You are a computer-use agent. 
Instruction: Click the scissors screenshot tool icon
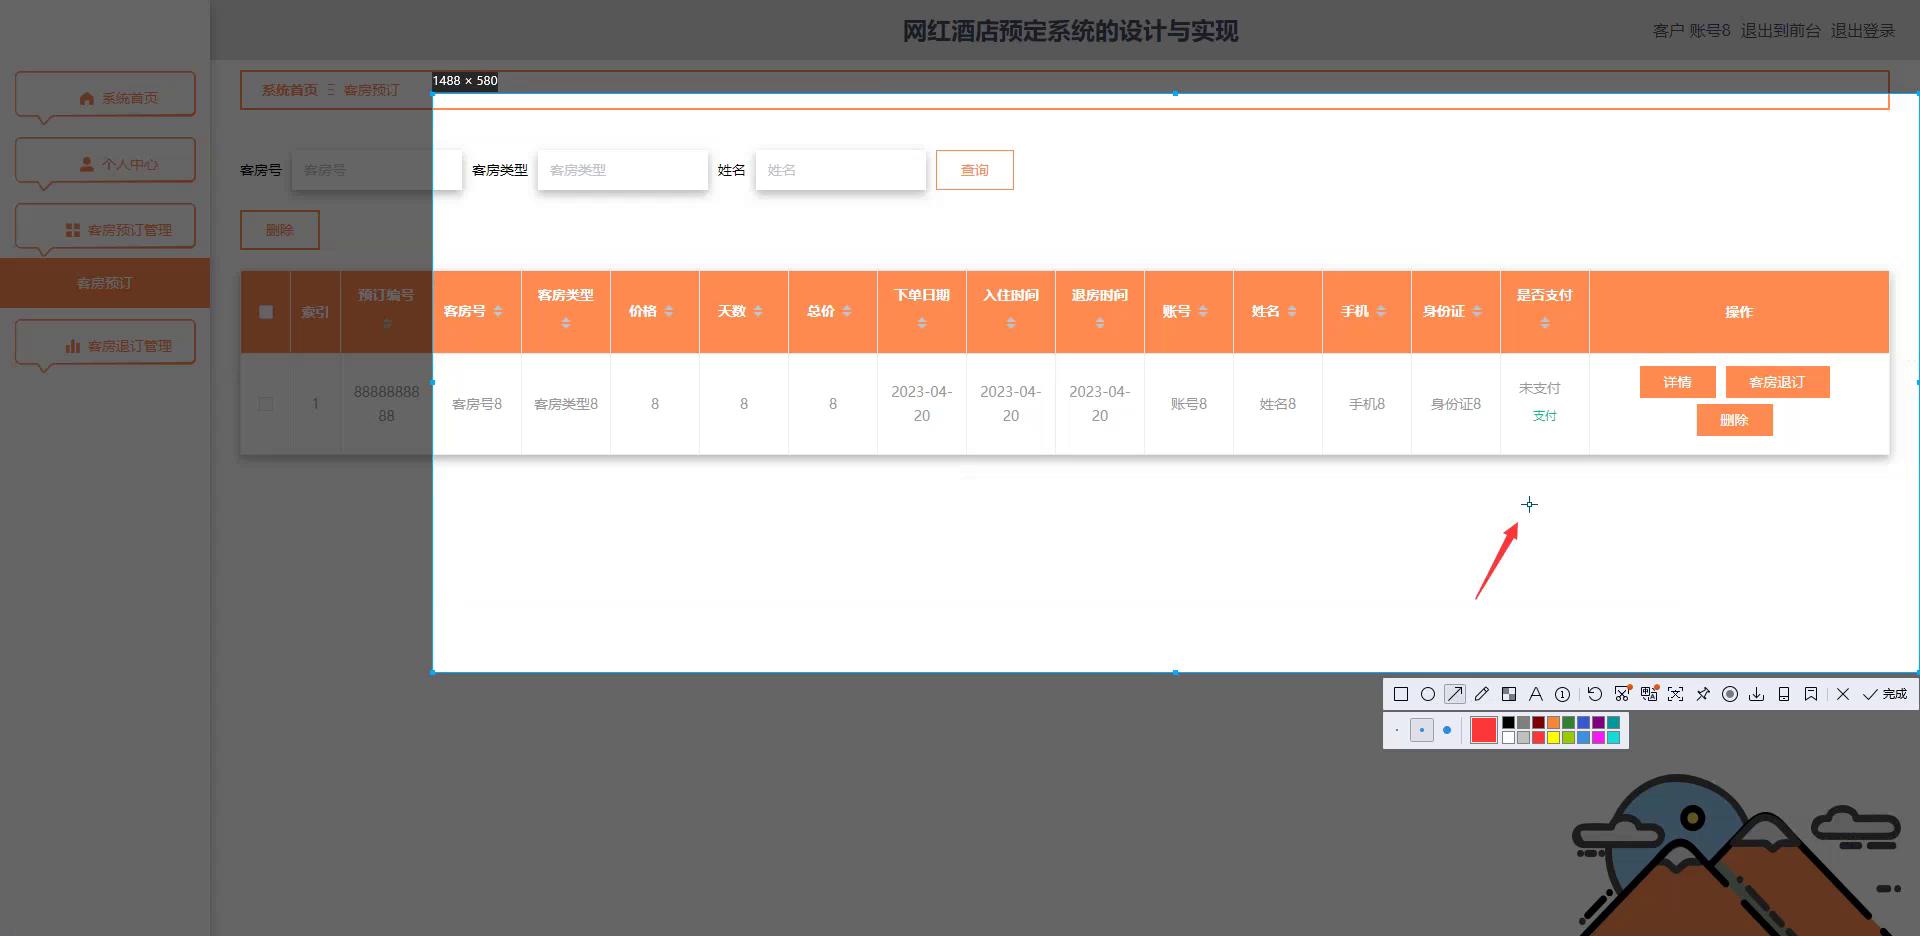pyautogui.click(x=1622, y=694)
